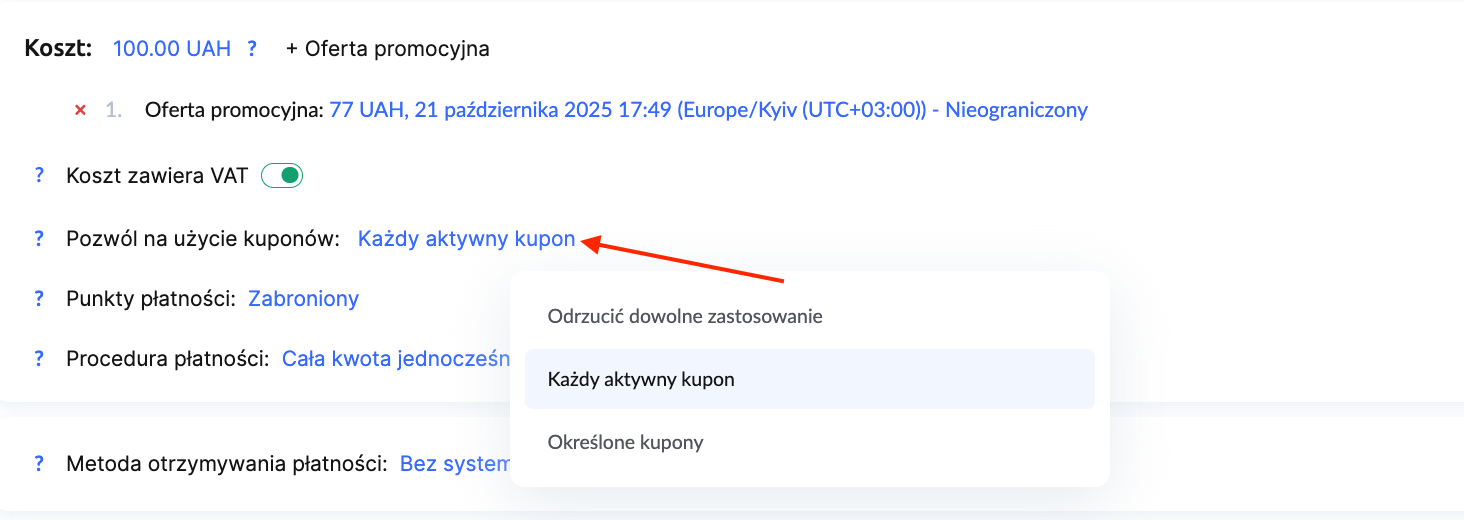Remove promo offer with red X icon
The height and width of the screenshot is (520, 1464).
pyautogui.click(x=81, y=110)
